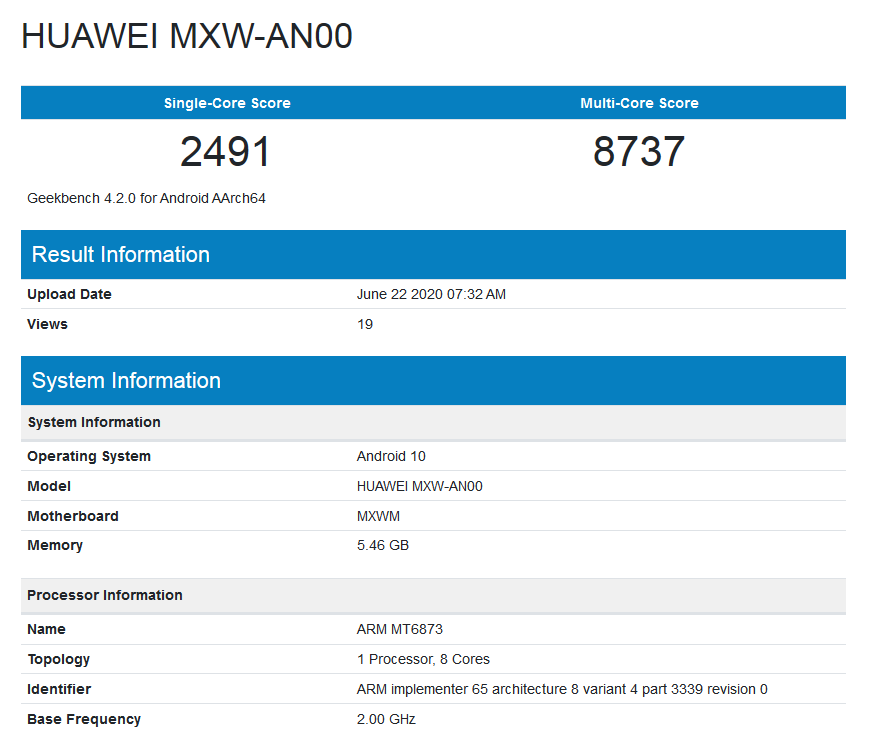Click the Model value HUAWEI MXW-AN00
870x744 pixels.
419,486
